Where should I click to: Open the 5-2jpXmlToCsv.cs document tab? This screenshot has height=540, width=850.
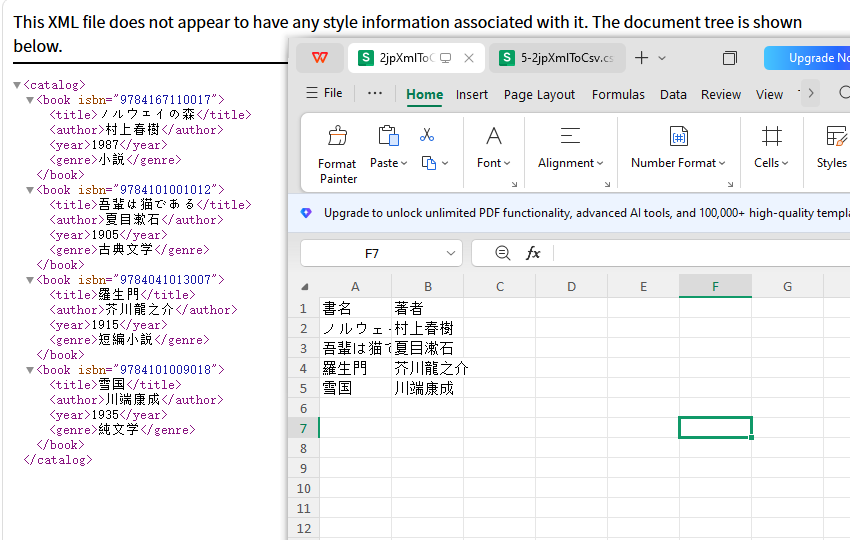point(557,58)
